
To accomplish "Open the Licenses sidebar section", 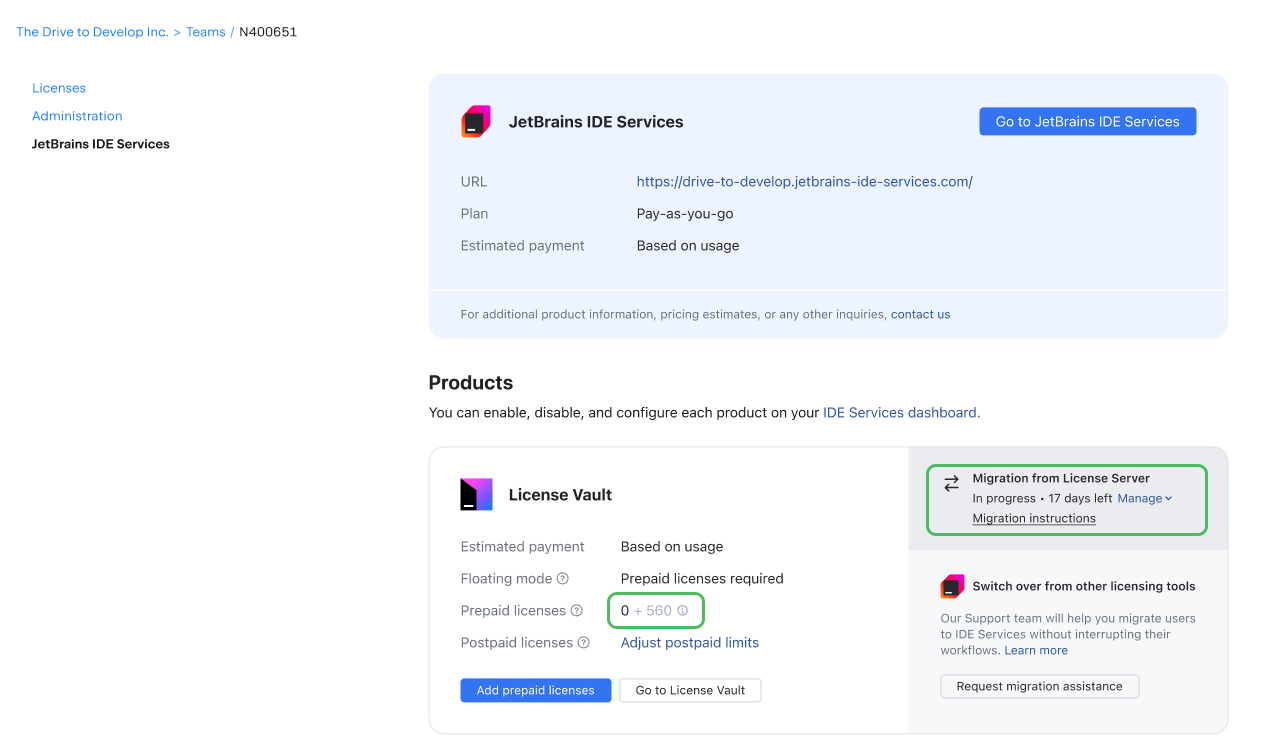I will 59,88.
